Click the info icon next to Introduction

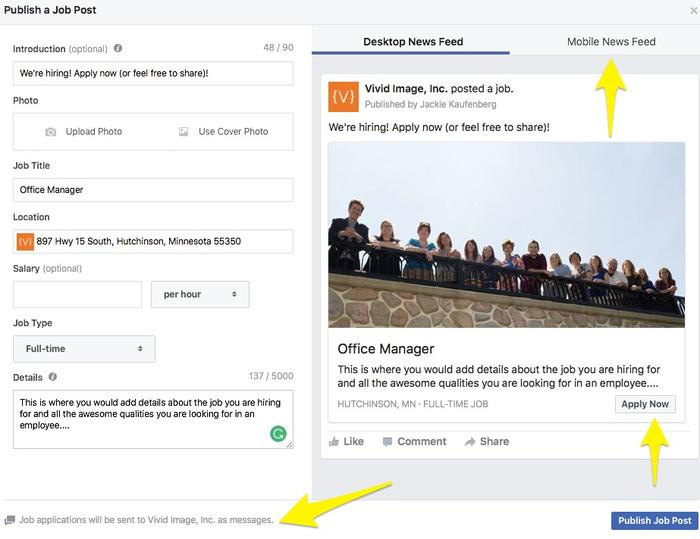click(118, 48)
